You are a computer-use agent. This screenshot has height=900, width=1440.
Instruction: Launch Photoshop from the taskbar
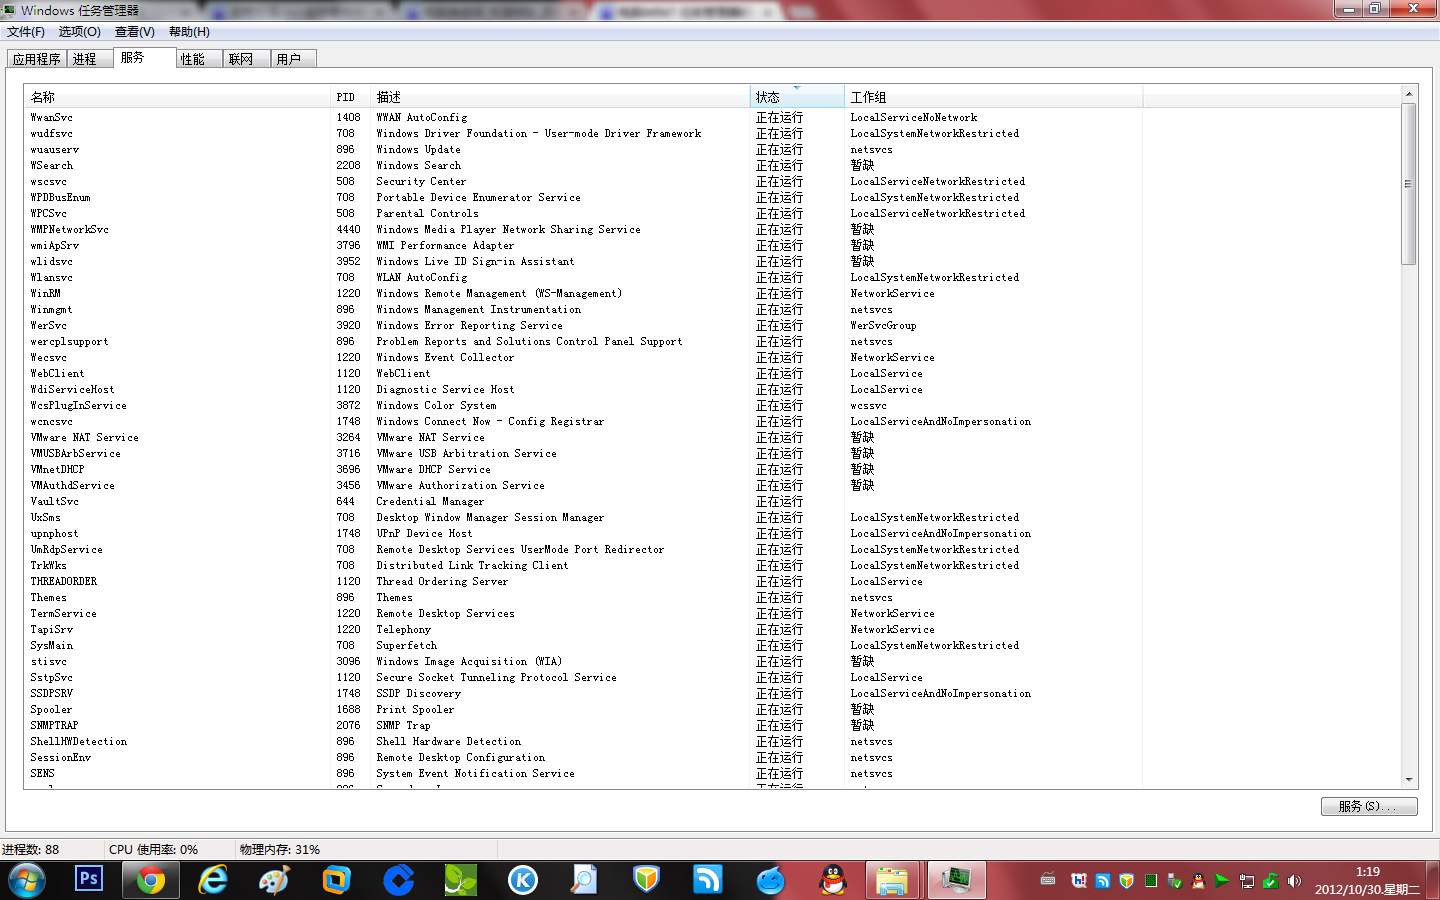pyautogui.click(x=89, y=879)
